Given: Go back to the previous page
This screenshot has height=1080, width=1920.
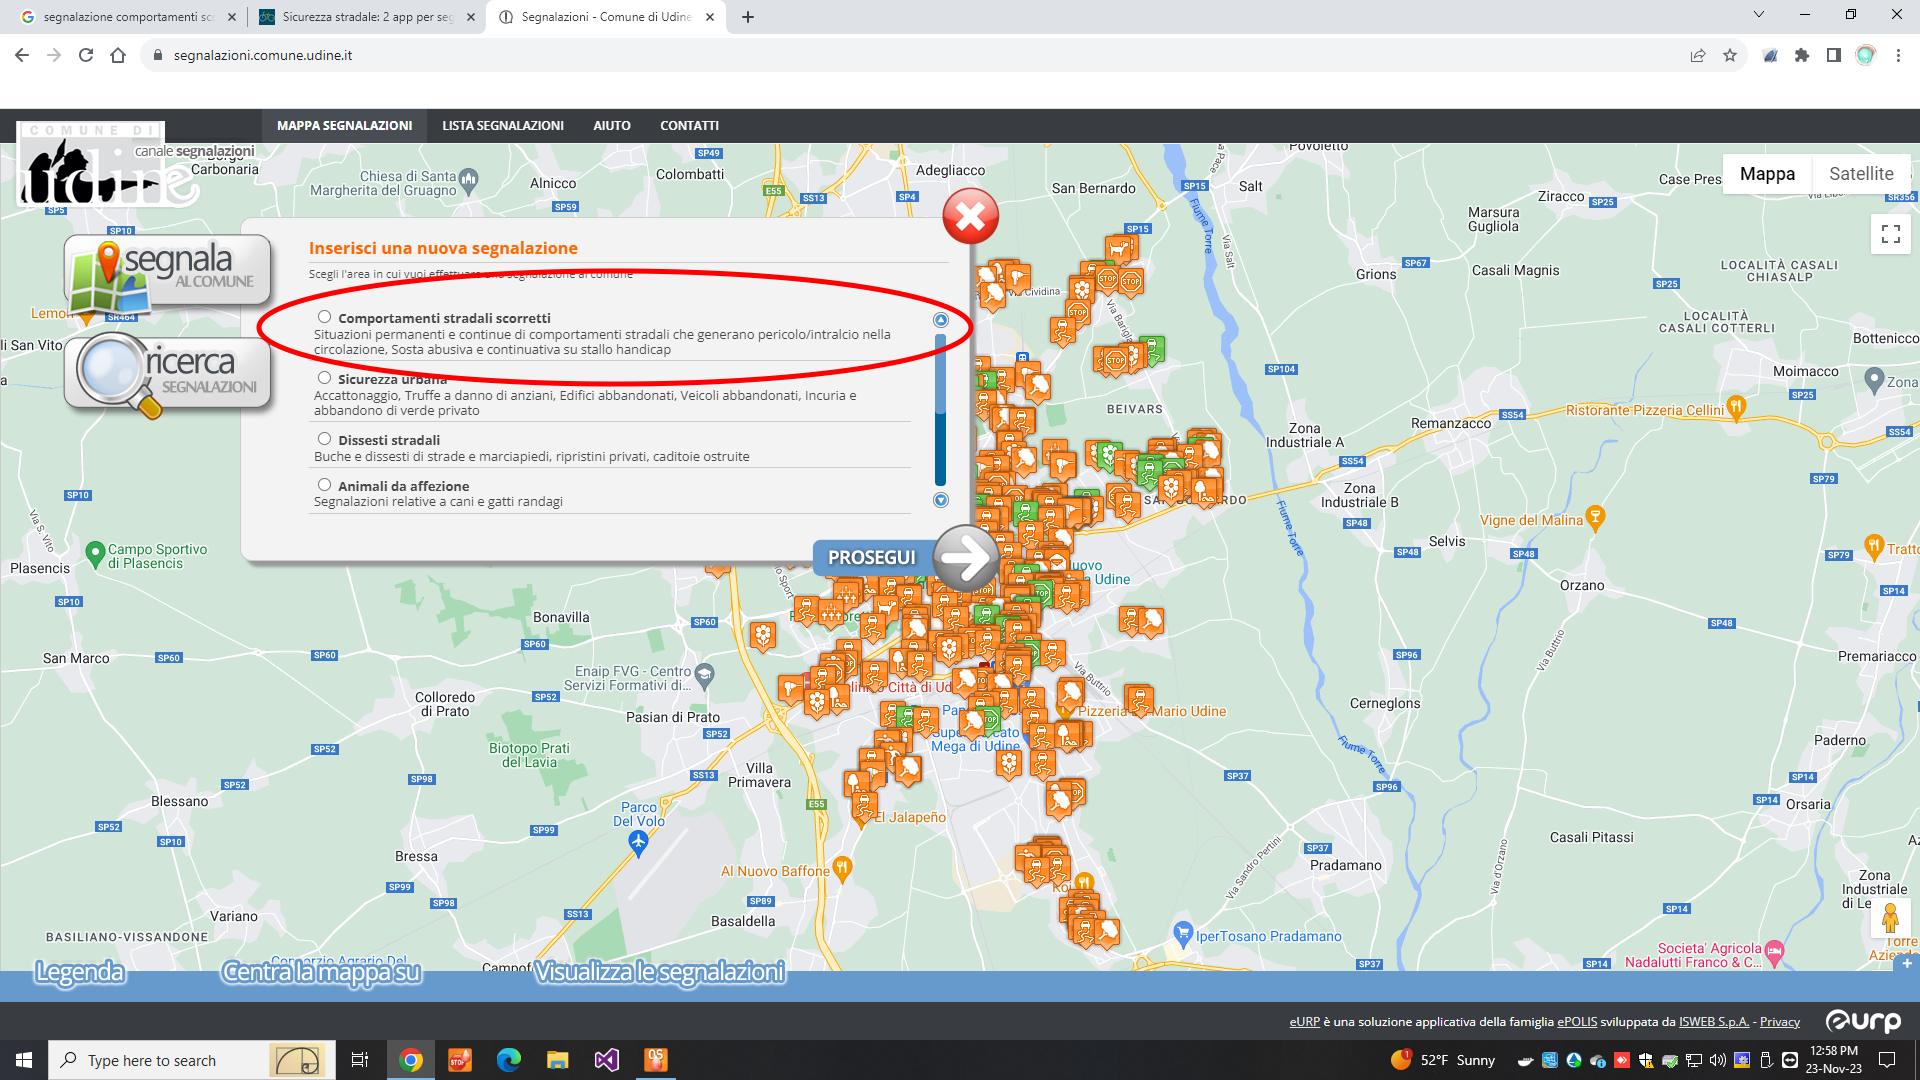Looking at the screenshot, I should (x=22, y=55).
